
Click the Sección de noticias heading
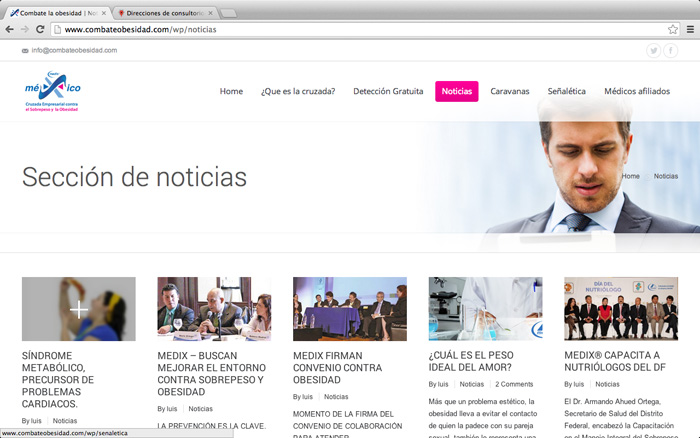click(x=134, y=177)
